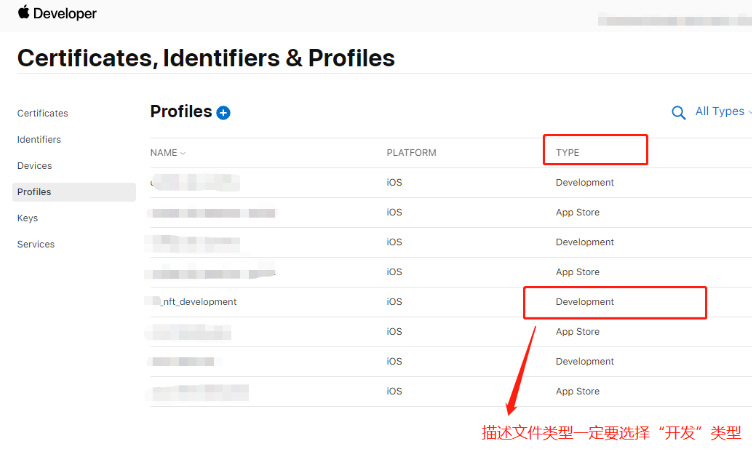Viewport: 752px width, 461px height.
Task: Click Development type in nft_development row
Action: pyautogui.click(x=585, y=301)
